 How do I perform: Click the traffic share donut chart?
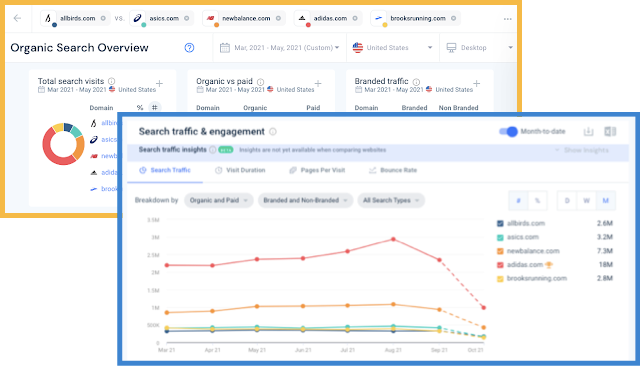63,144
